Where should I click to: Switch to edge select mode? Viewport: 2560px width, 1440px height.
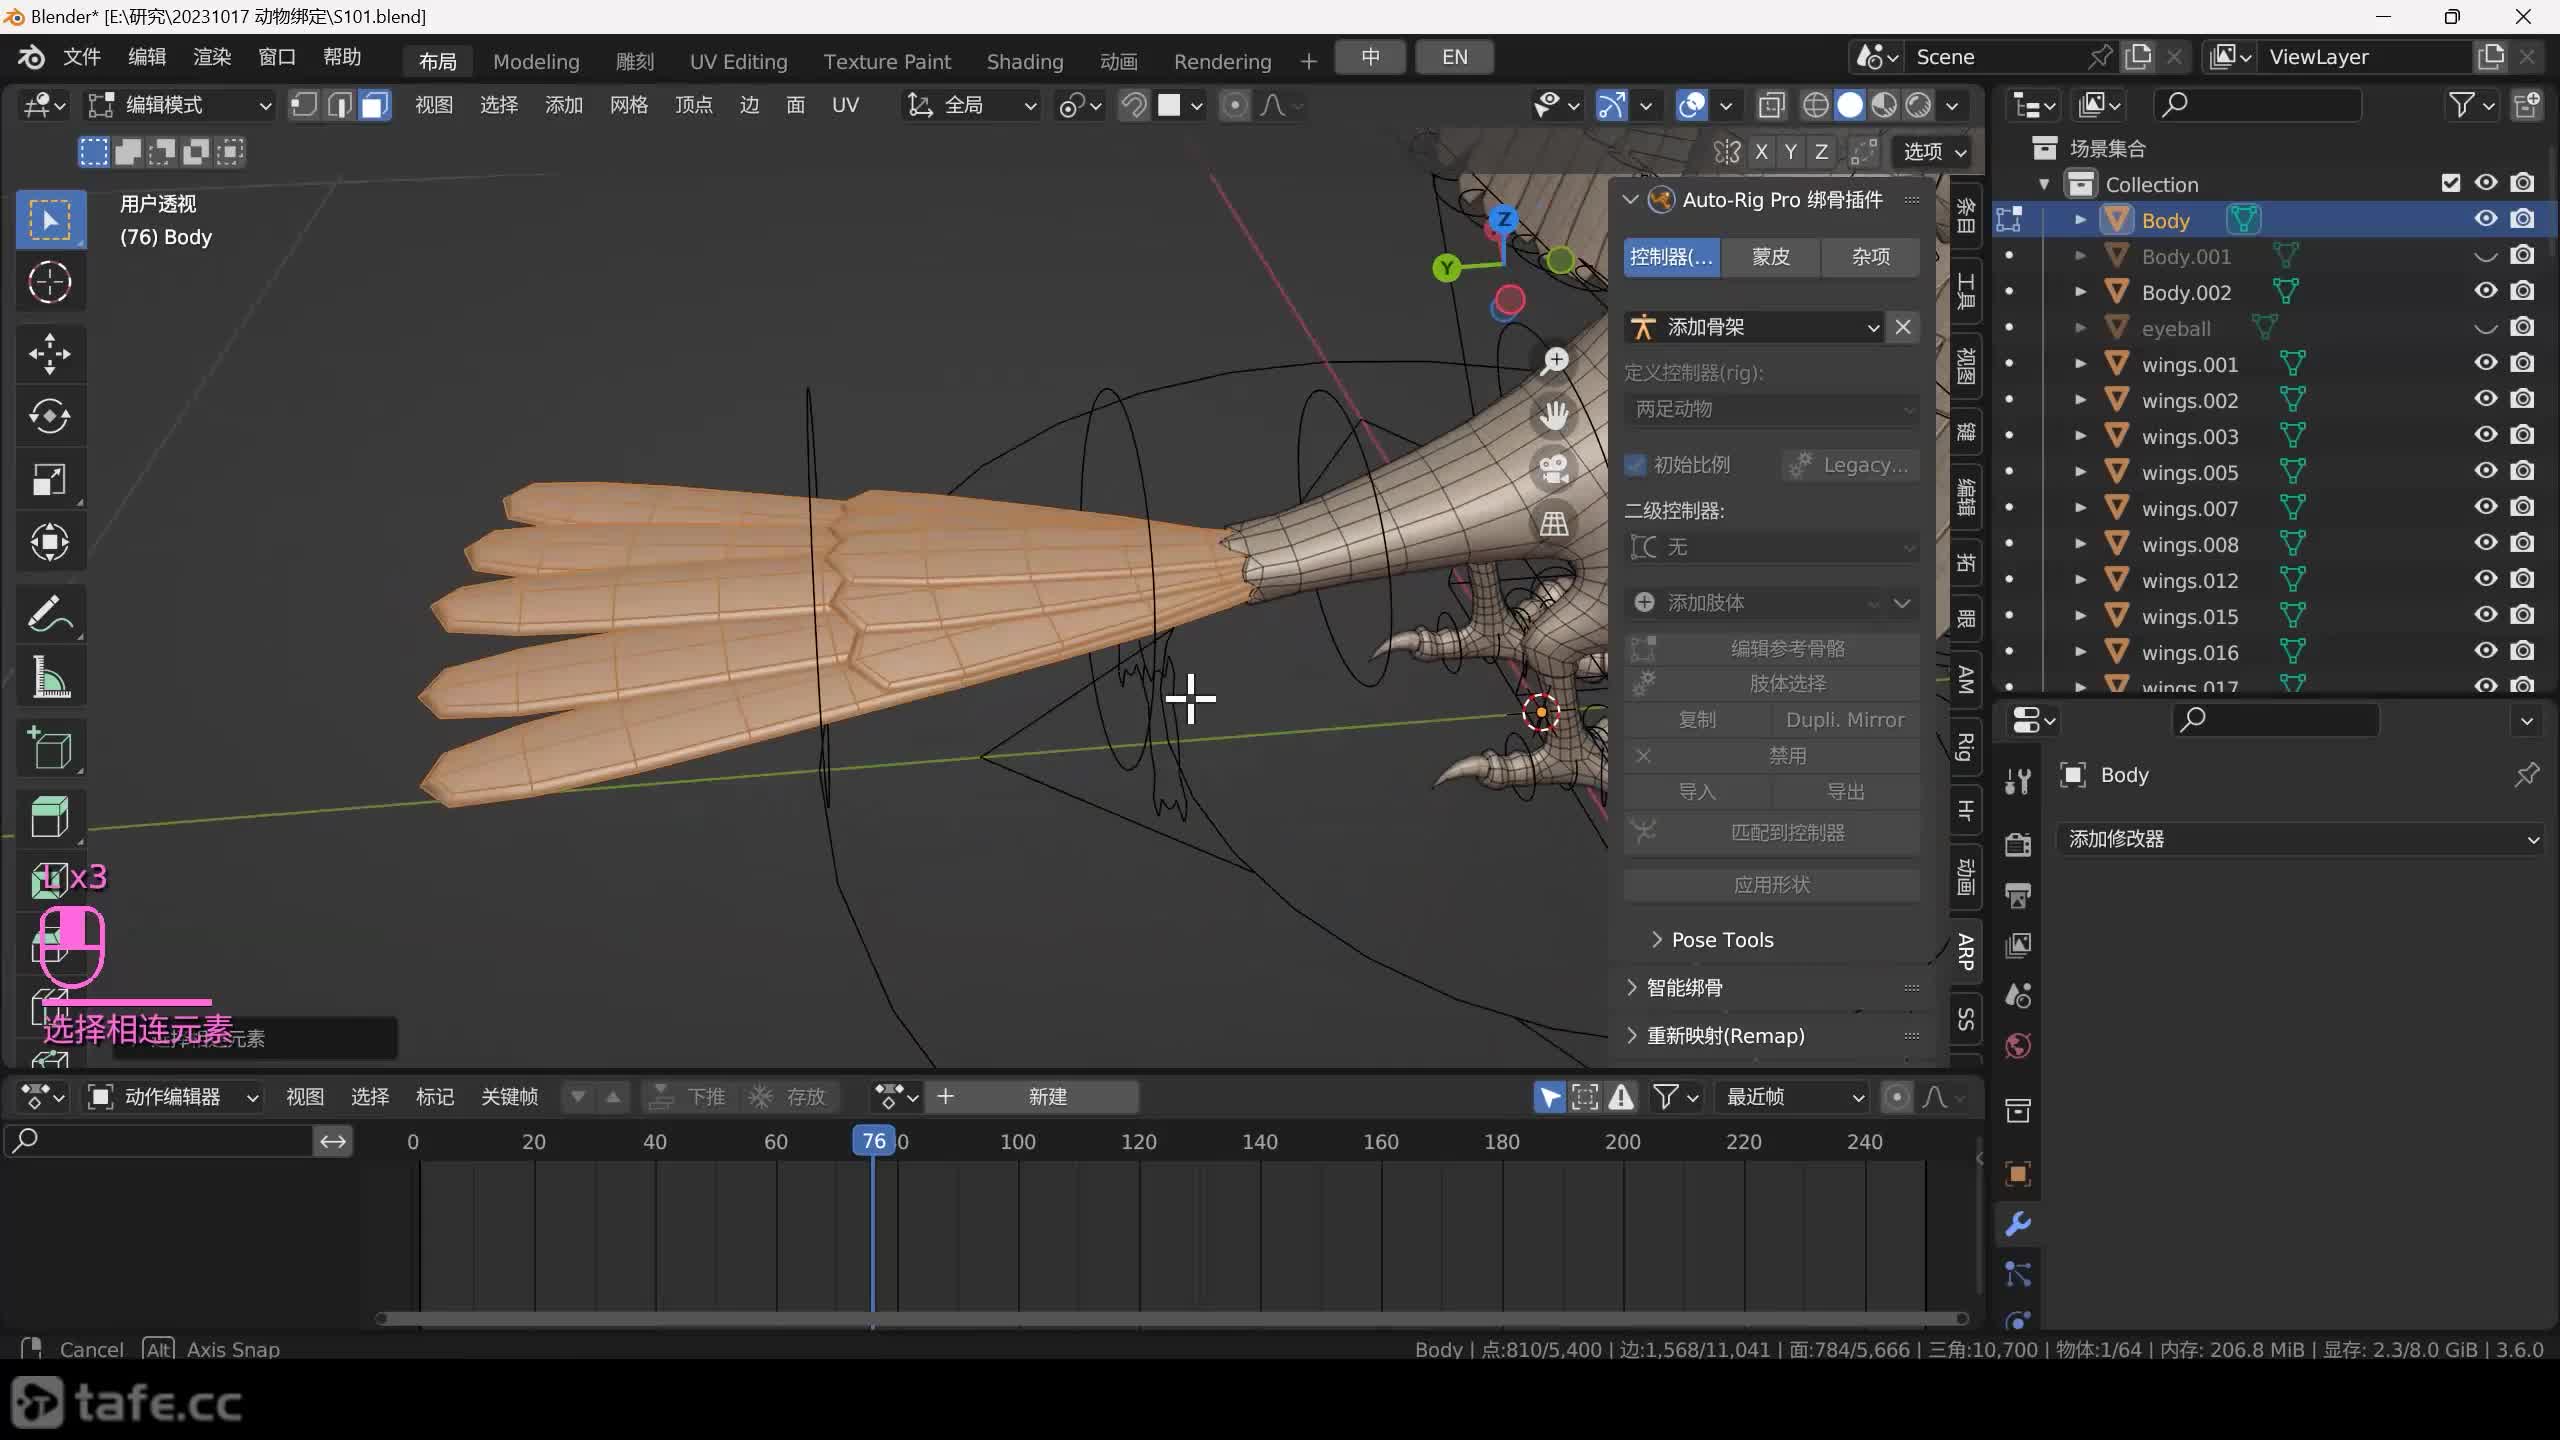339,105
